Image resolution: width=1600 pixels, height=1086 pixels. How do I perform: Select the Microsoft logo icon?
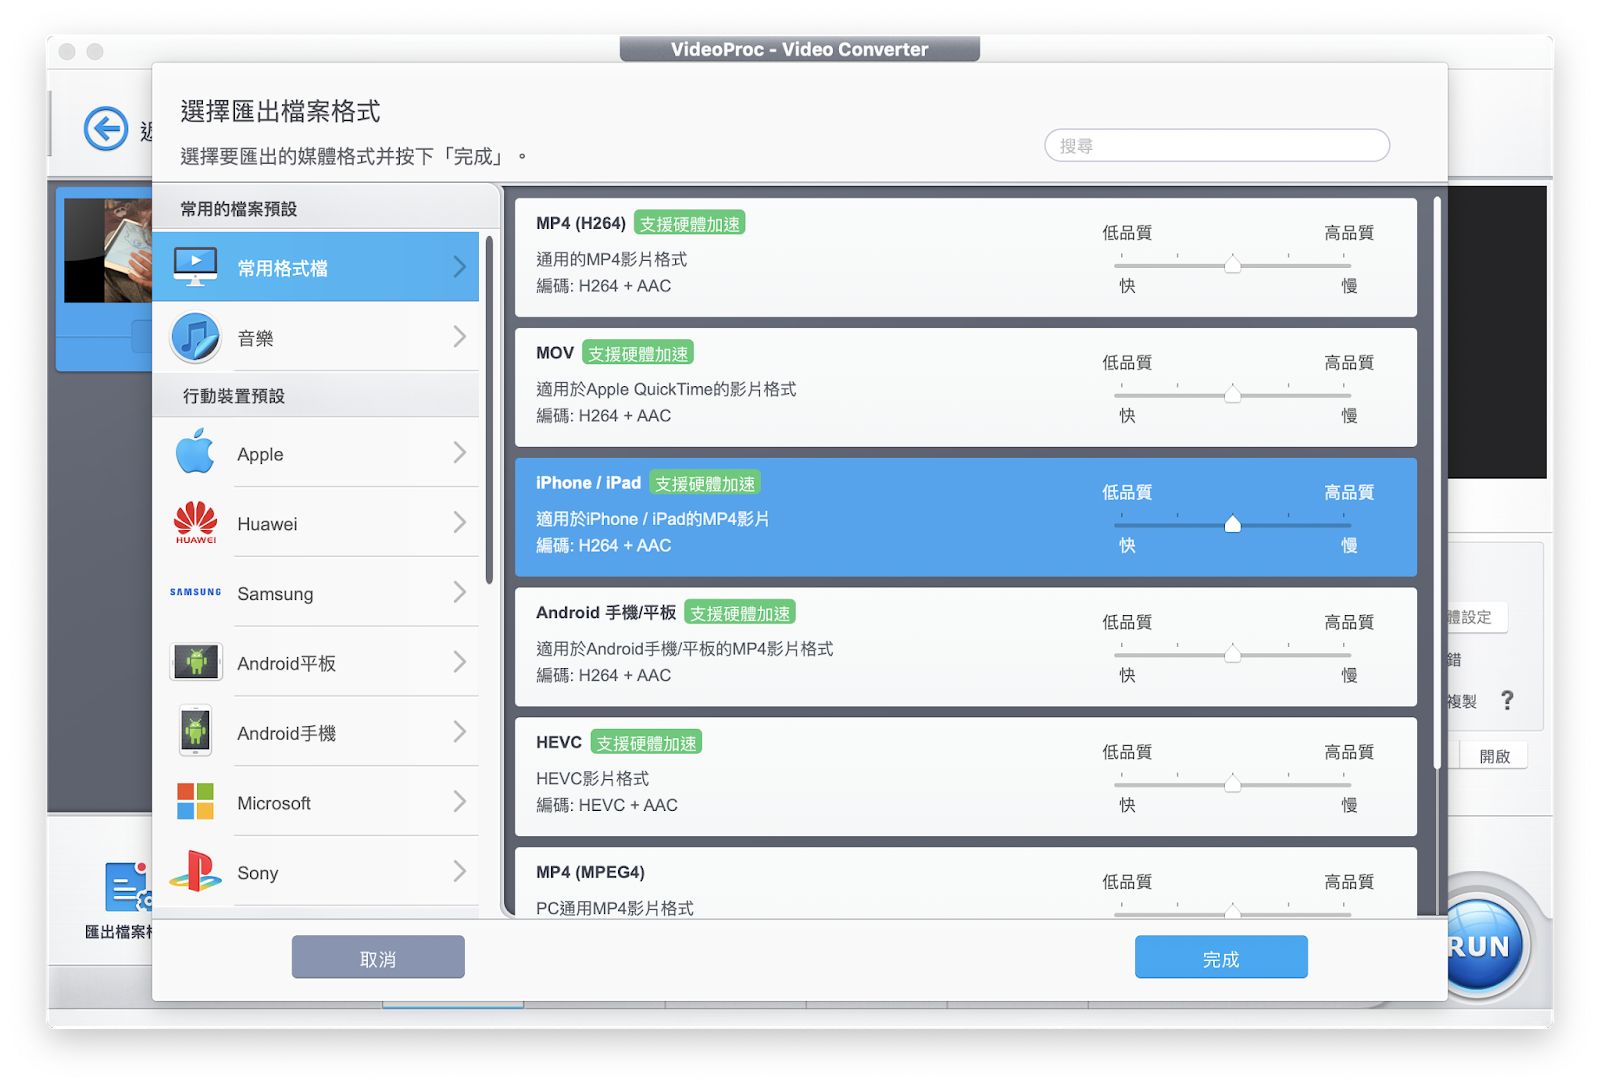click(195, 801)
